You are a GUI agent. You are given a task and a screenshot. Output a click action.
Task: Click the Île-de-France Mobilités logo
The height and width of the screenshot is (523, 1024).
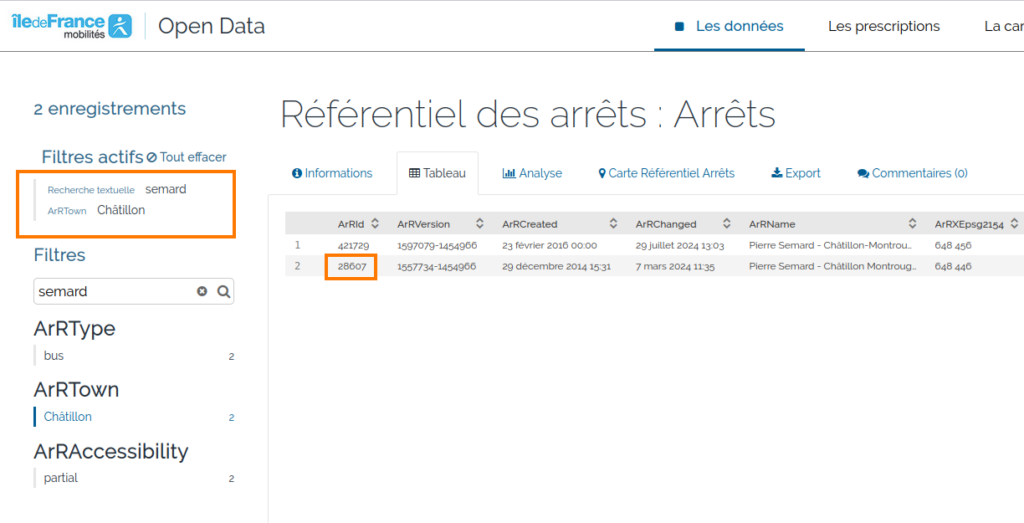click(71, 26)
